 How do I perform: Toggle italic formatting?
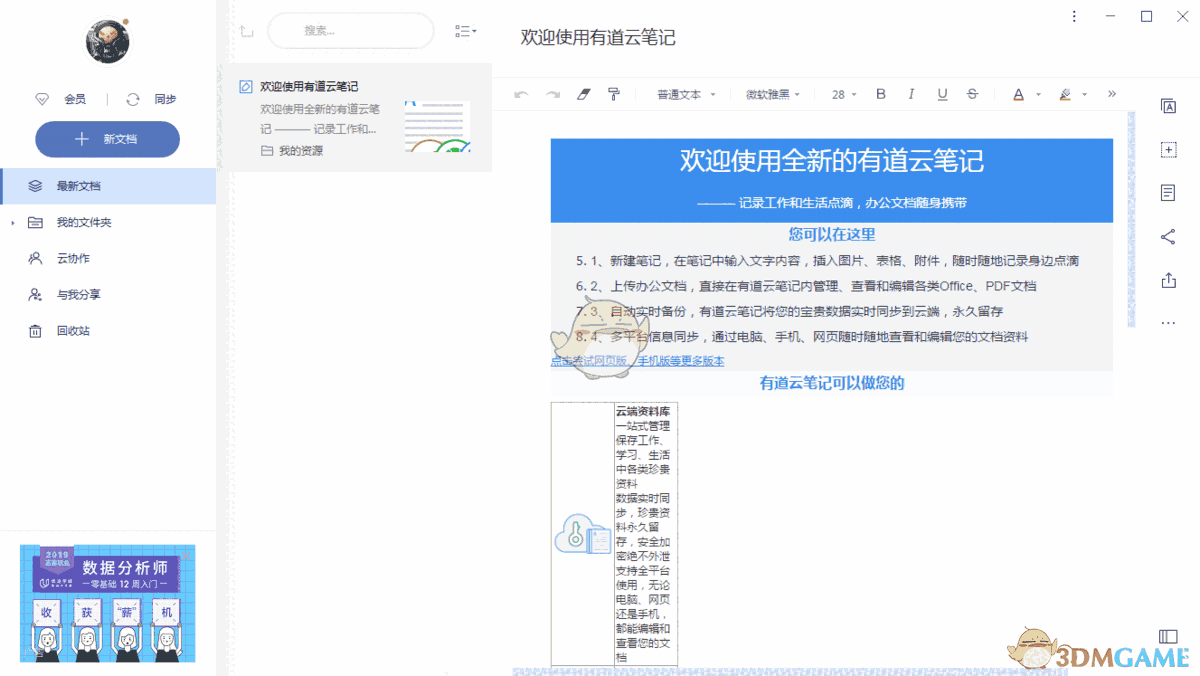(x=911, y=94)
